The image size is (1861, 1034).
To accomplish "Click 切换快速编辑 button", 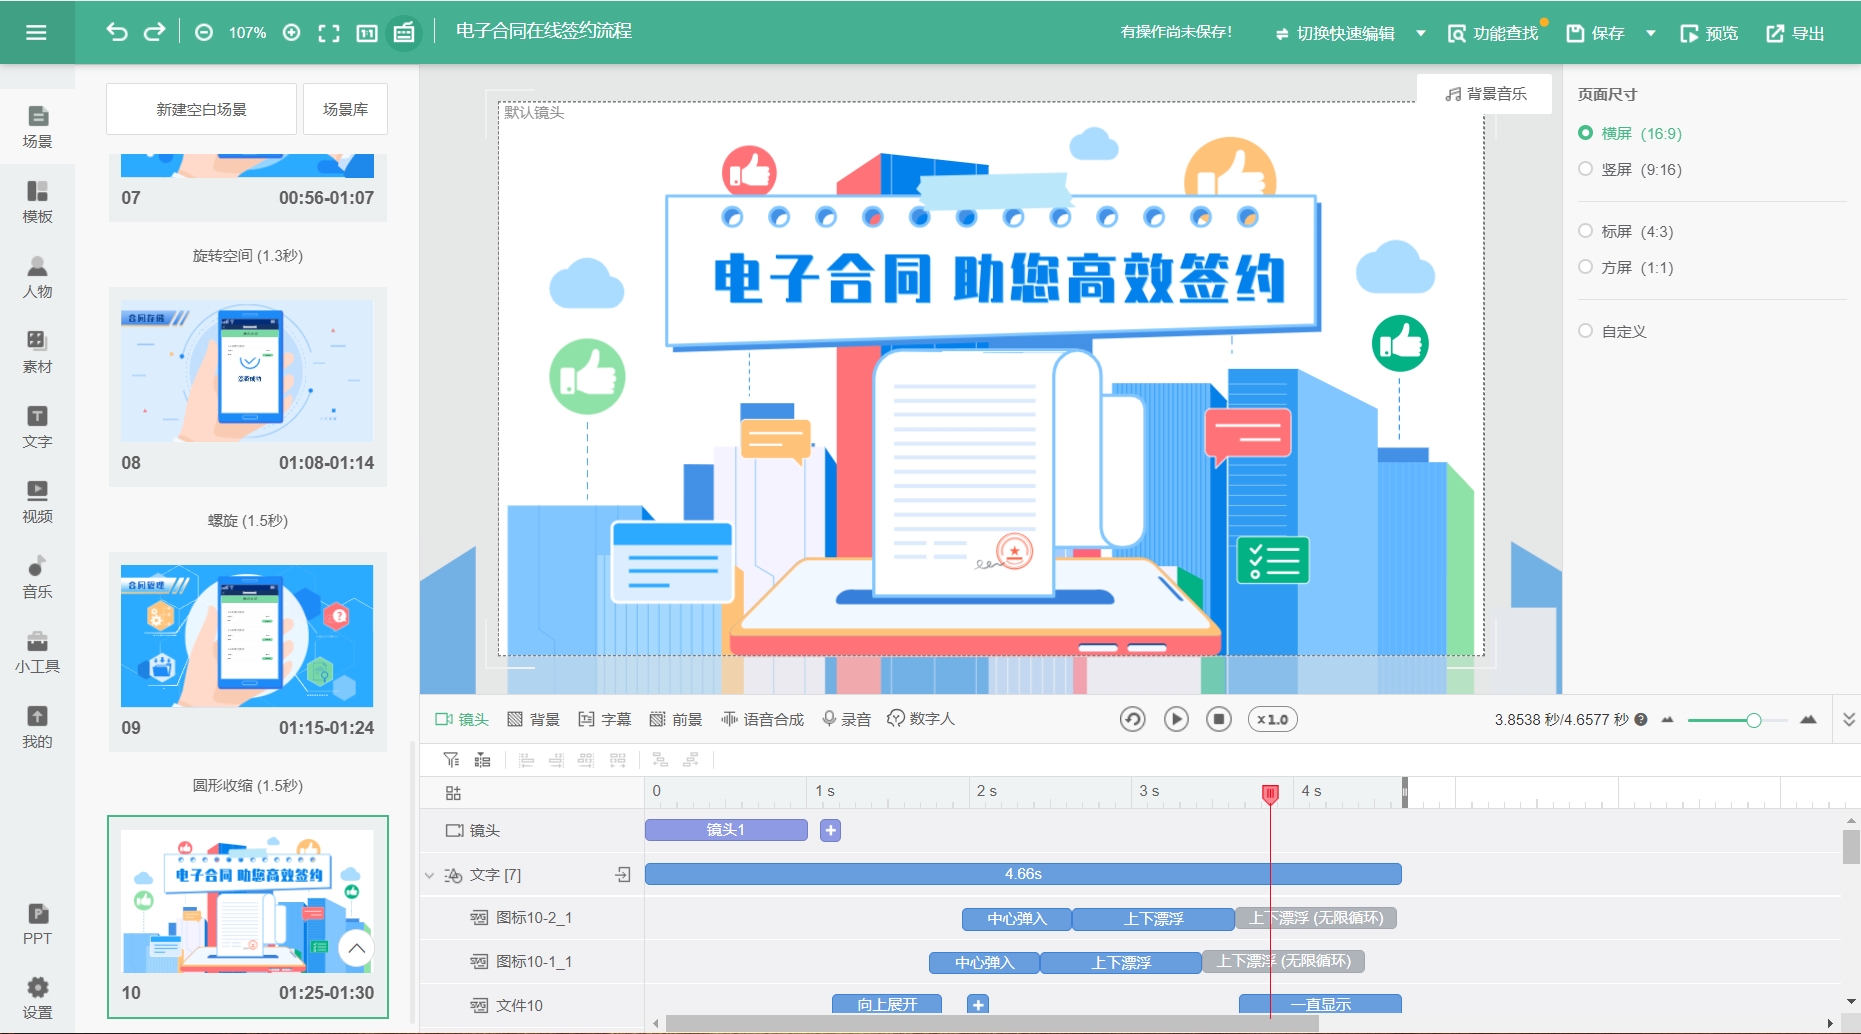I will 1335,33.
